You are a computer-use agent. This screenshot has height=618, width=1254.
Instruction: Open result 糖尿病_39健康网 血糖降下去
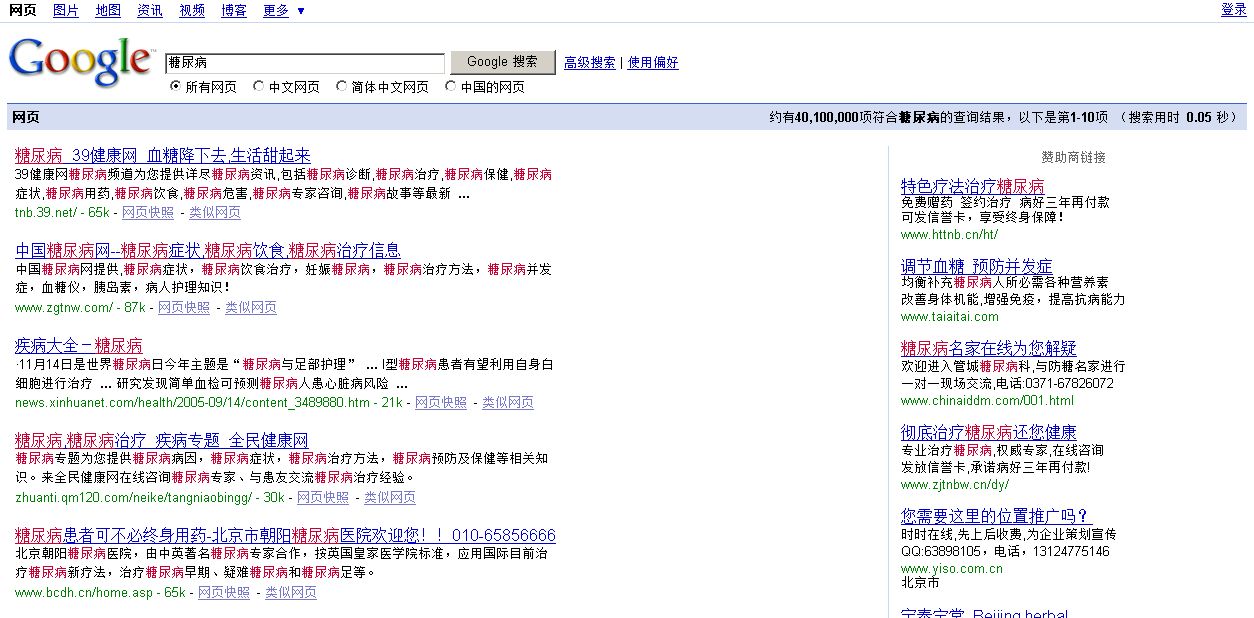(163, 155)
